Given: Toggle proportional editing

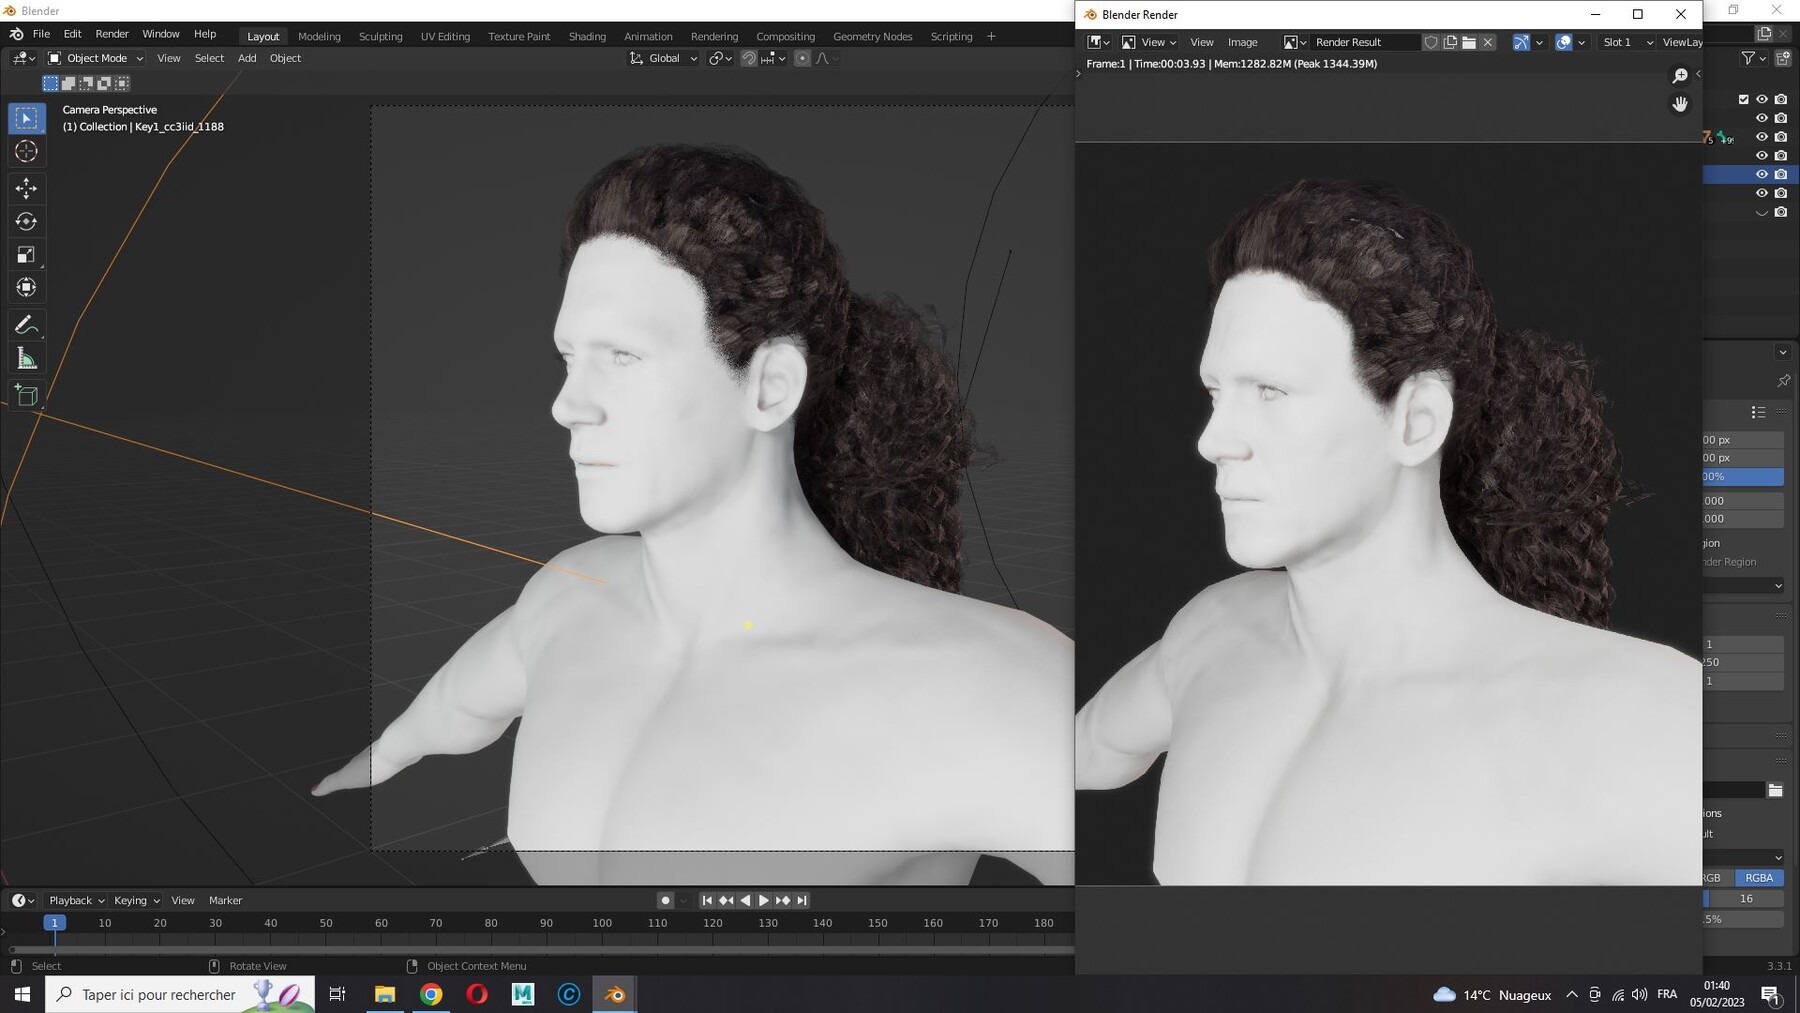Looking at the screenshot, I should (x=802, y=58).
